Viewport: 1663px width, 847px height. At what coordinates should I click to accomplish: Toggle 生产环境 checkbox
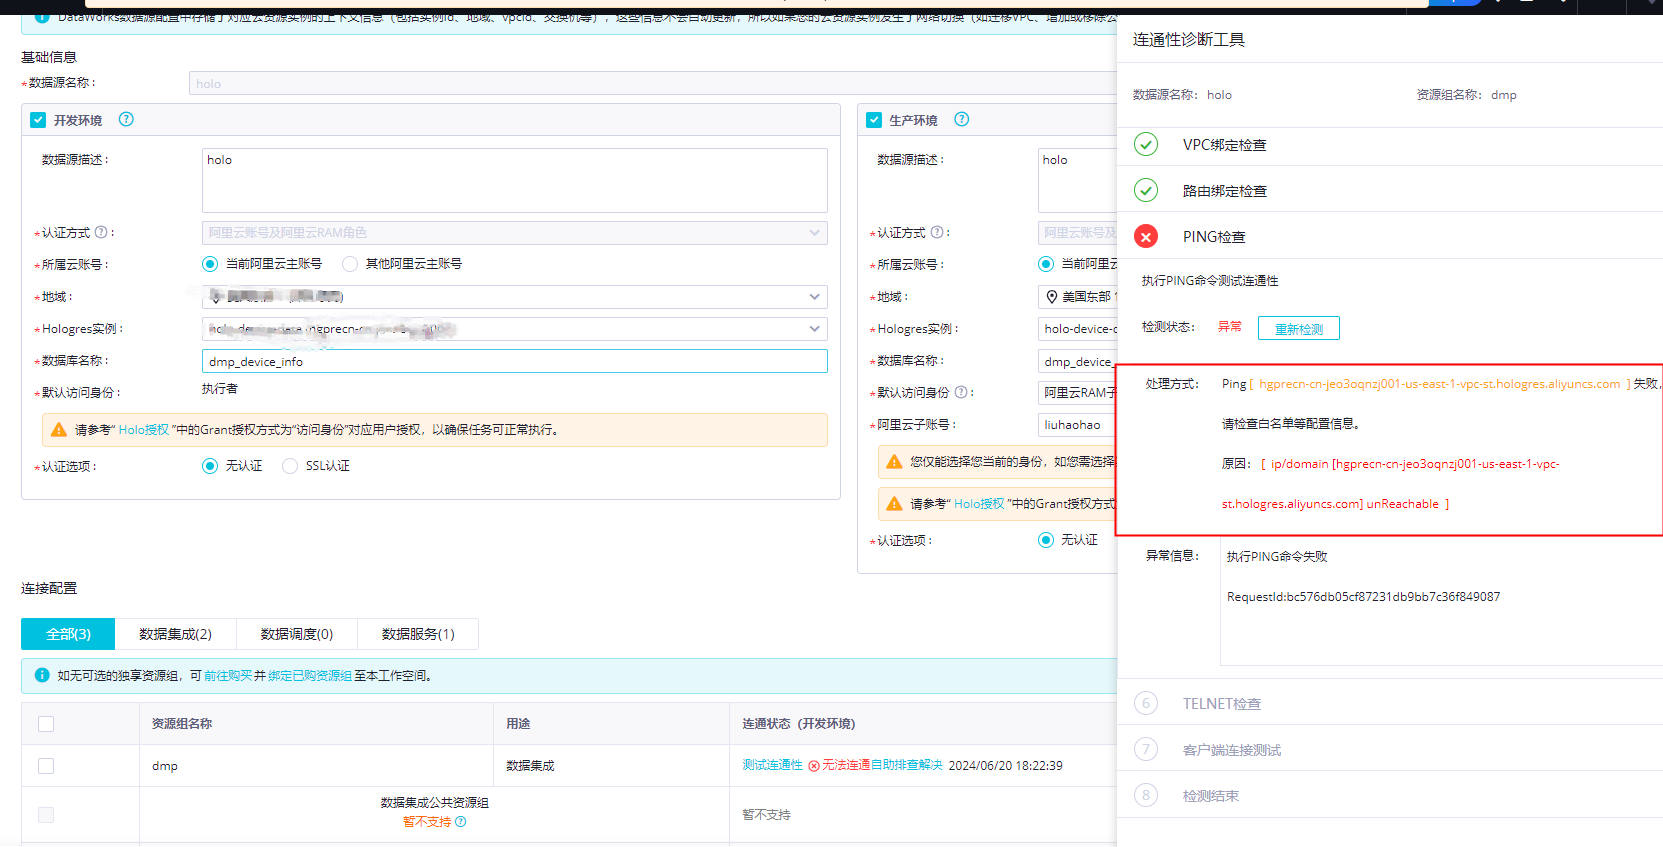click(874, 120)
